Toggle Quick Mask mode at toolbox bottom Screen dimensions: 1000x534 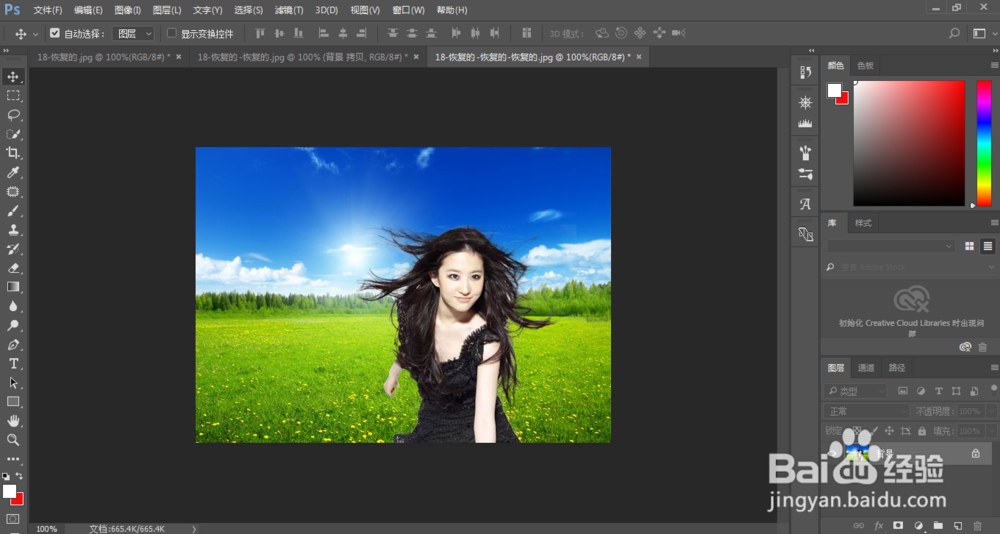[x=13, y=519]
